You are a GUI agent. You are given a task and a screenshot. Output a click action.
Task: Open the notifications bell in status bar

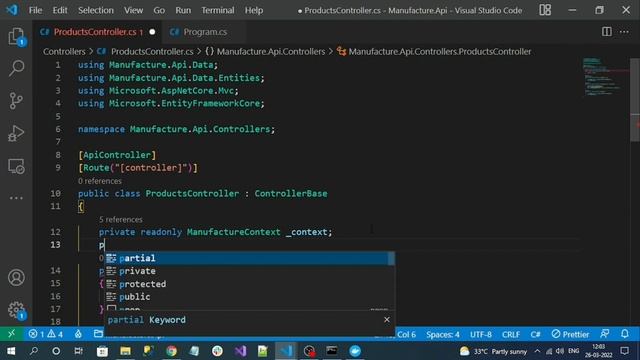(x=625, y=334)
